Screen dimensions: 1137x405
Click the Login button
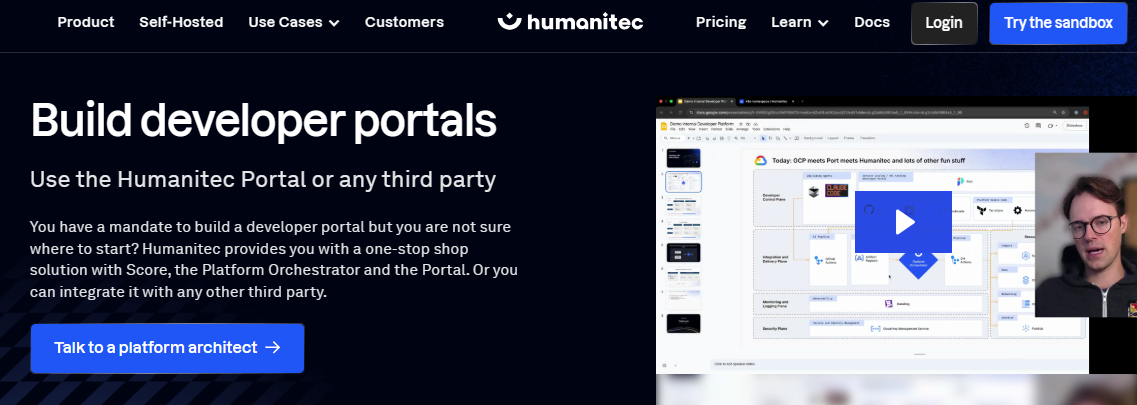coord(944,23)
